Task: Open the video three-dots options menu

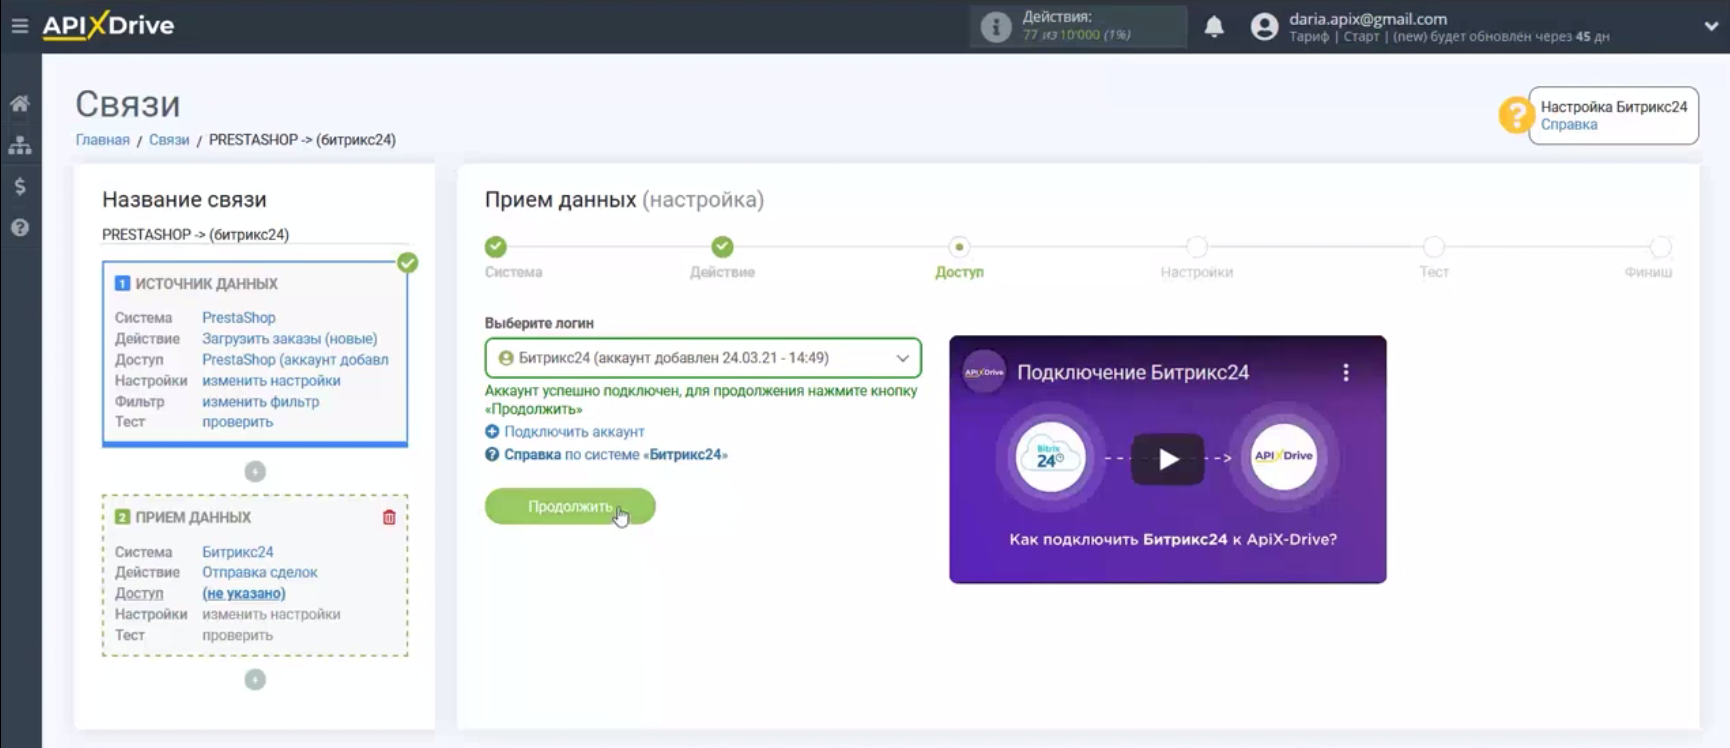Action: pos(1346,372)
